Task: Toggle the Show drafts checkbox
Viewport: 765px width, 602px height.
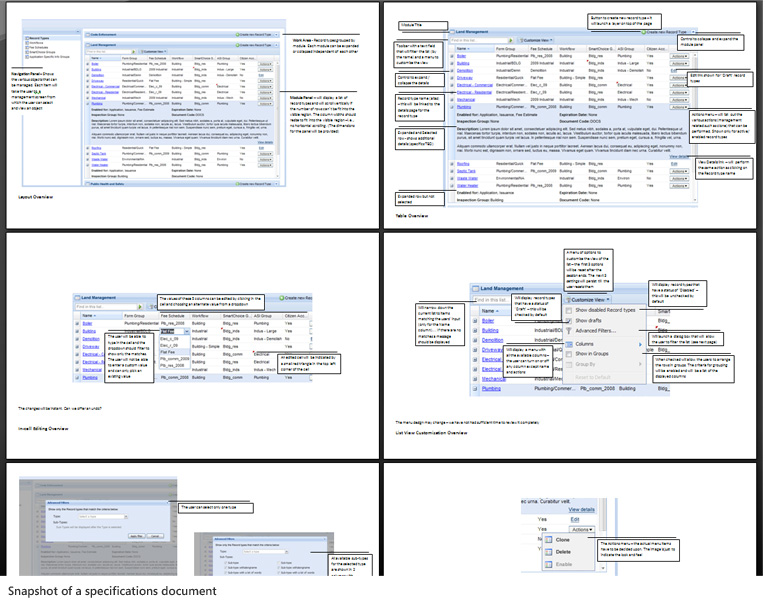Action: click(569, 321)
